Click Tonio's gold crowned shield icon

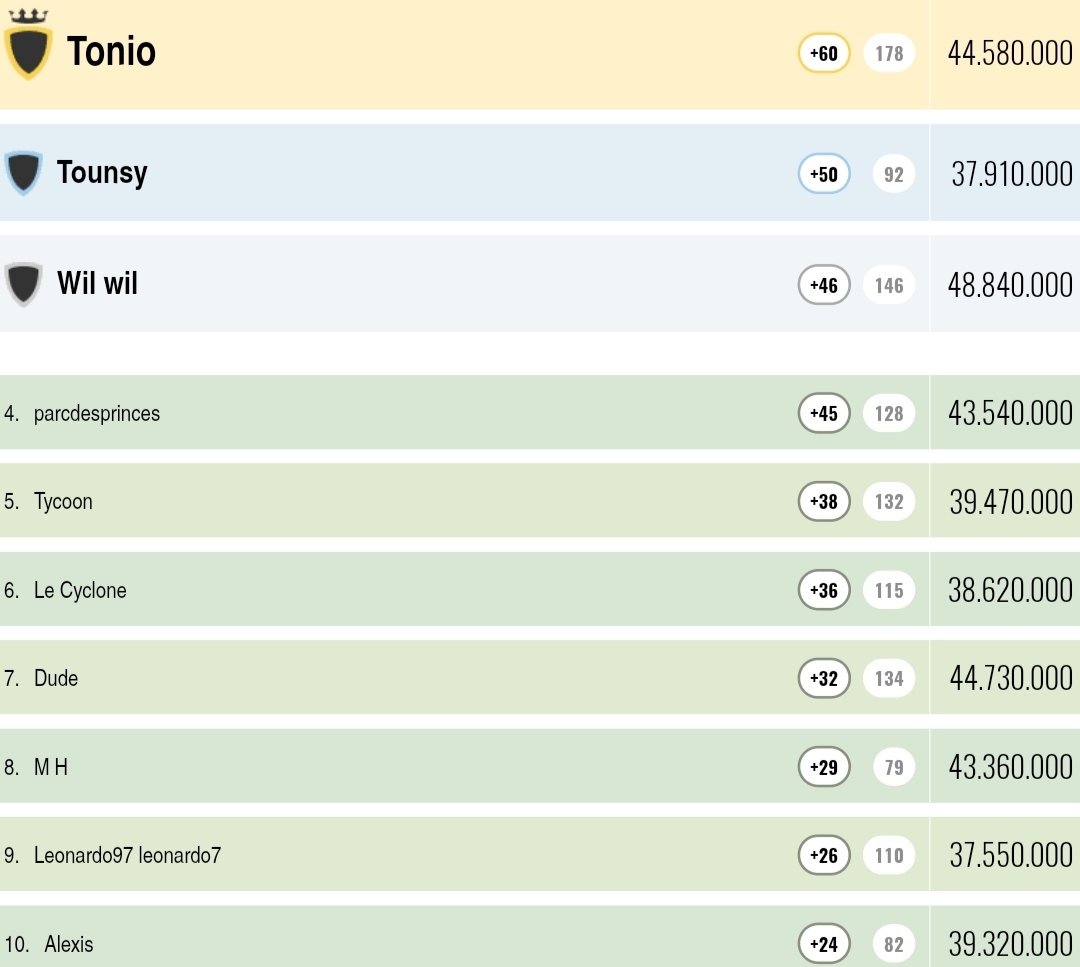point(28,48)
